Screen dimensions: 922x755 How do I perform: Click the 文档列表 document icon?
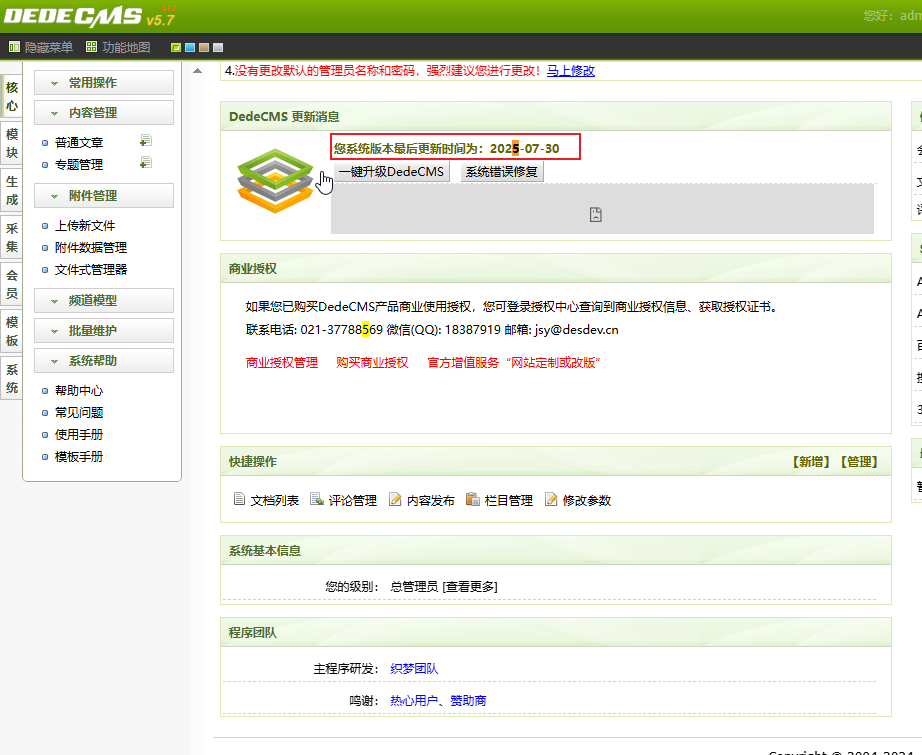coord(239,499)
